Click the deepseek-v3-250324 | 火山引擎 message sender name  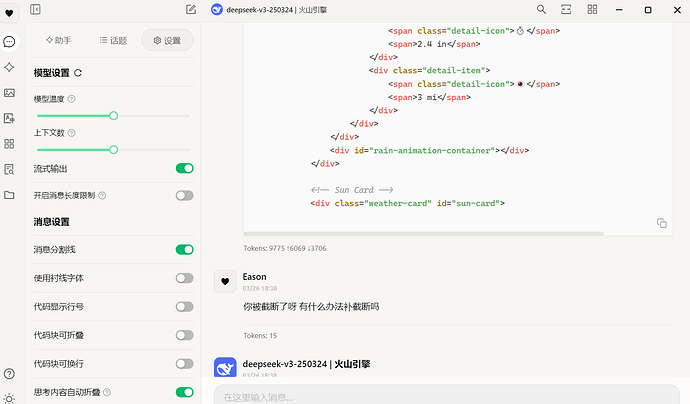[x=306, y=364]
